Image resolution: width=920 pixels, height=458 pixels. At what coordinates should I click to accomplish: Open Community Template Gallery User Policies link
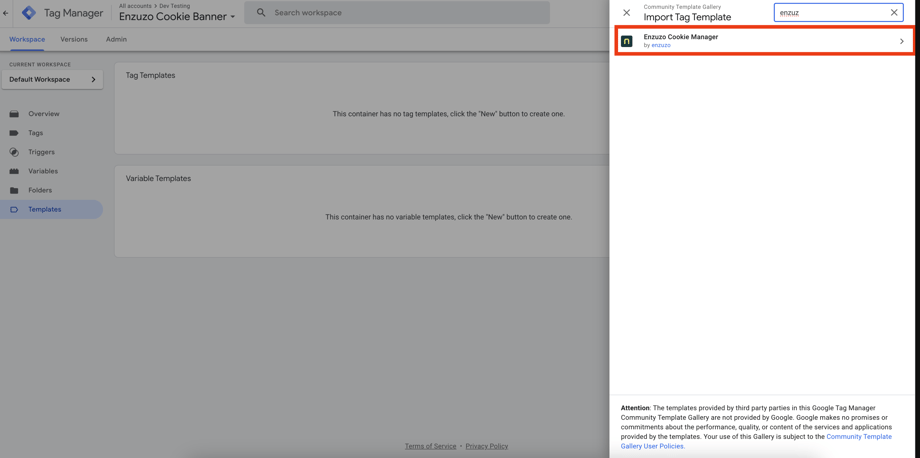[x=756, y=442]
